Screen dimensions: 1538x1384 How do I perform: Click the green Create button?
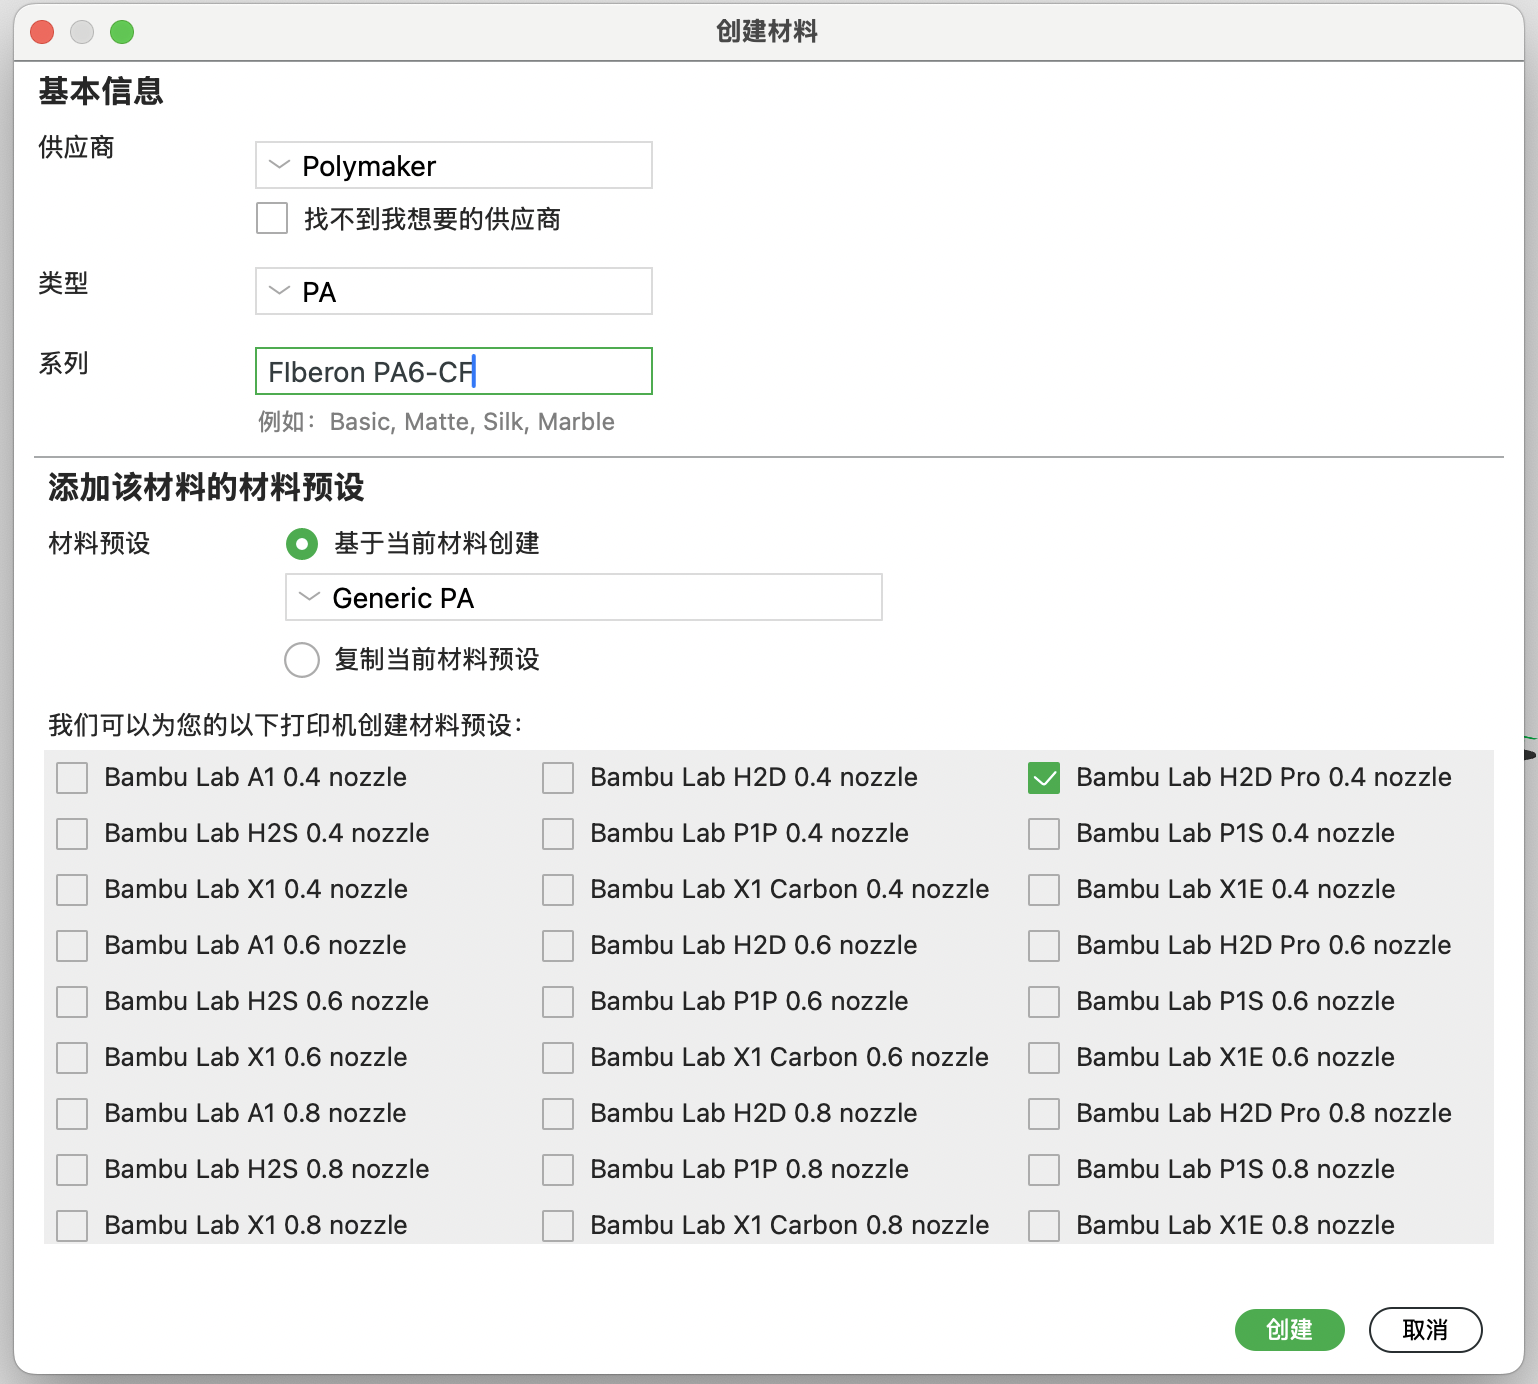tap(1289, 1330)
